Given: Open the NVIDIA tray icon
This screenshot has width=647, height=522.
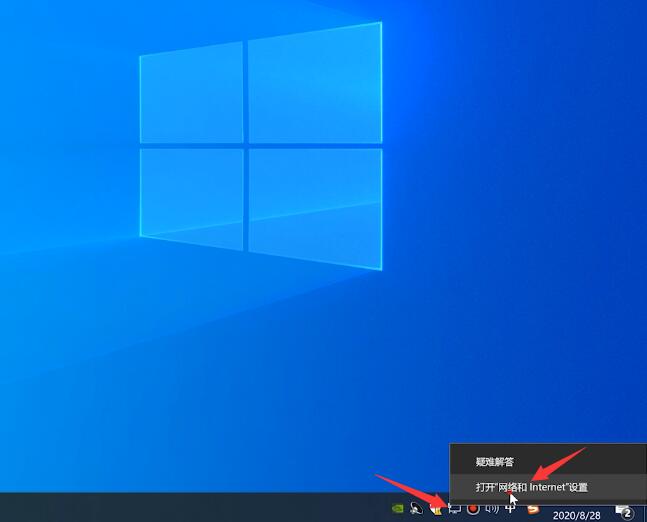Looking at the screenshot, I should (397, 508).
